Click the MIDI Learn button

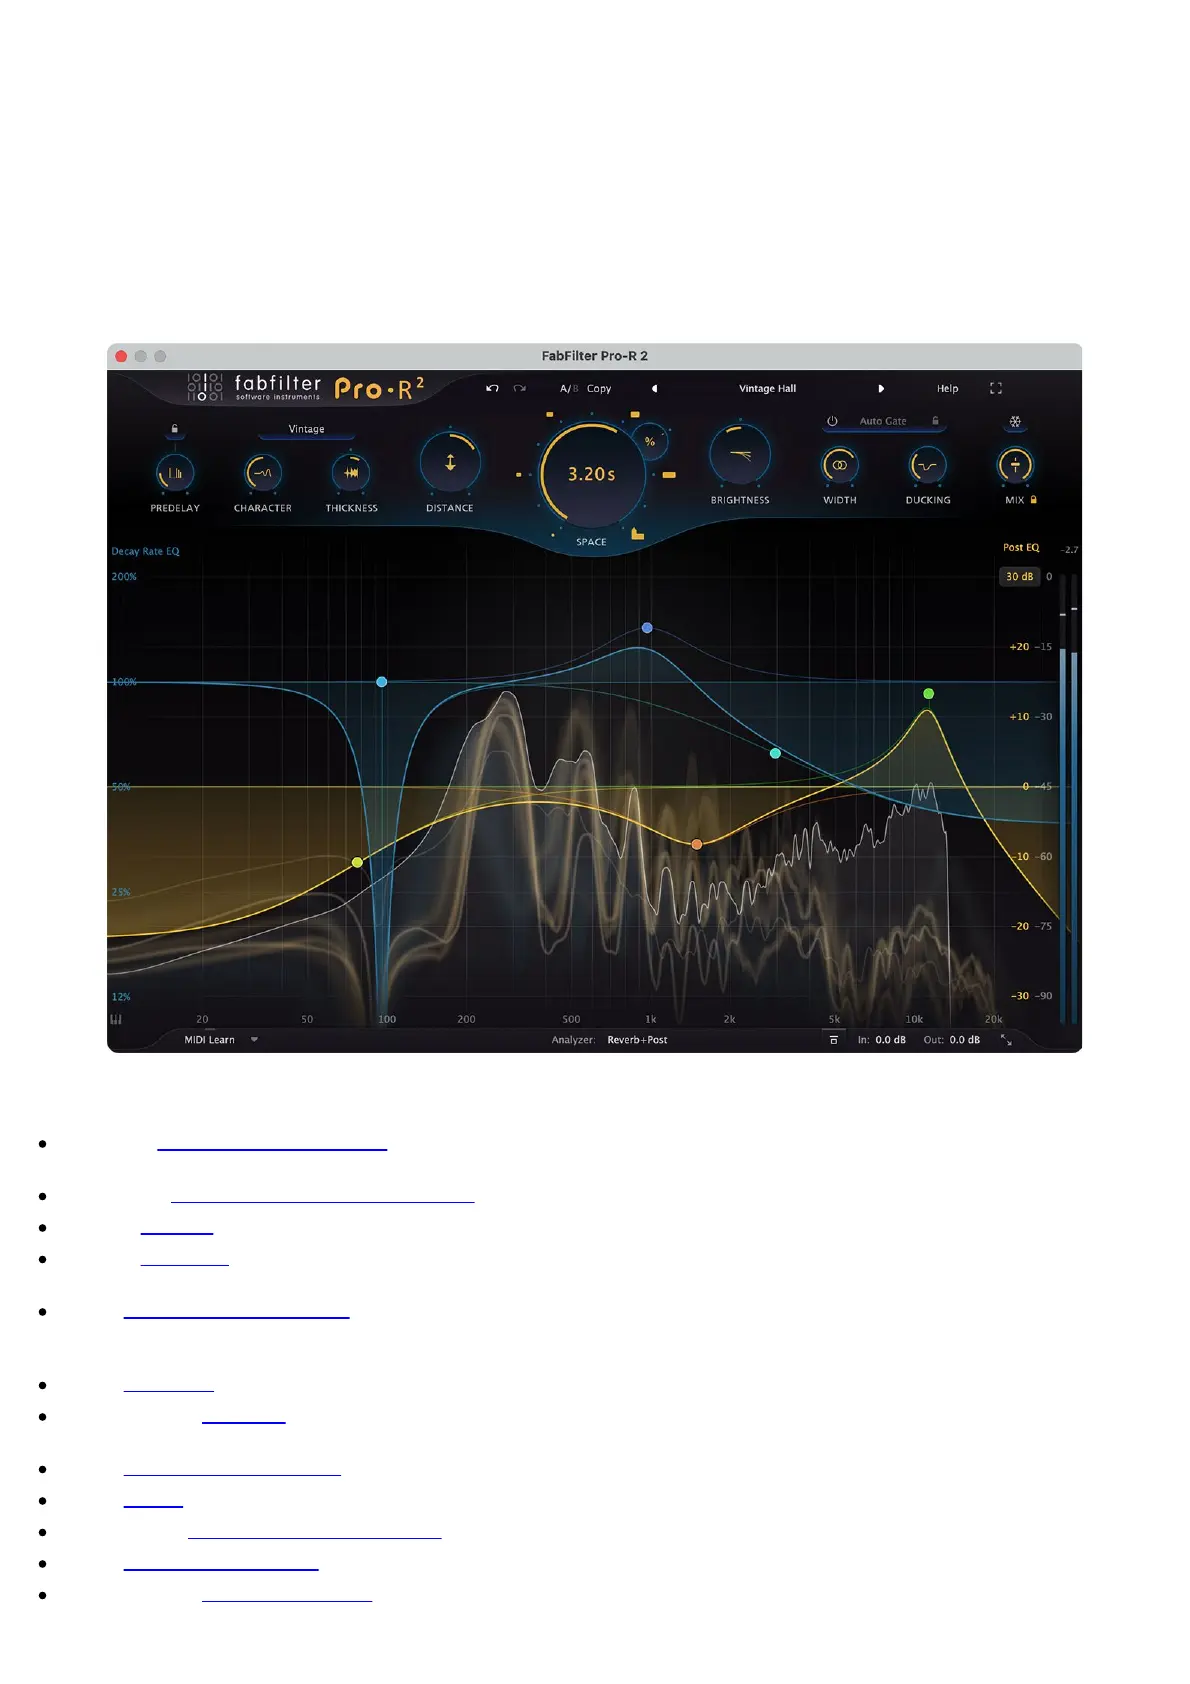[209, 1040]
